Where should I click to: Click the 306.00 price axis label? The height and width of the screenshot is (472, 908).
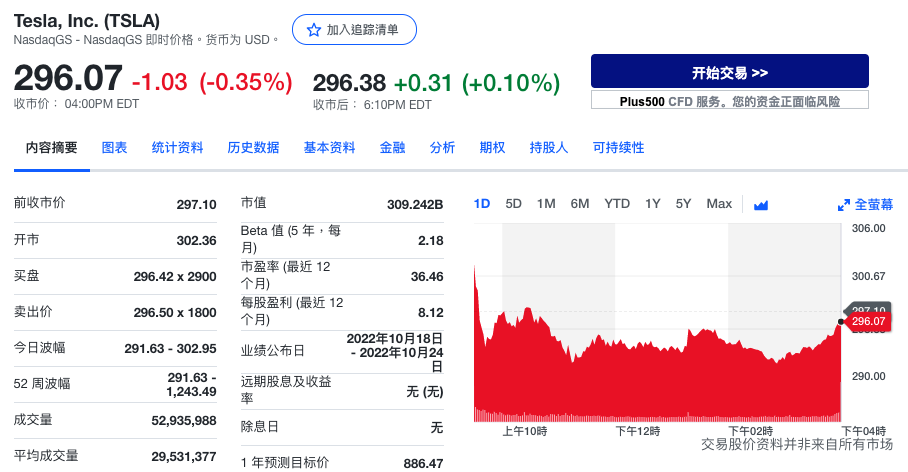click(x=868, y=228)
